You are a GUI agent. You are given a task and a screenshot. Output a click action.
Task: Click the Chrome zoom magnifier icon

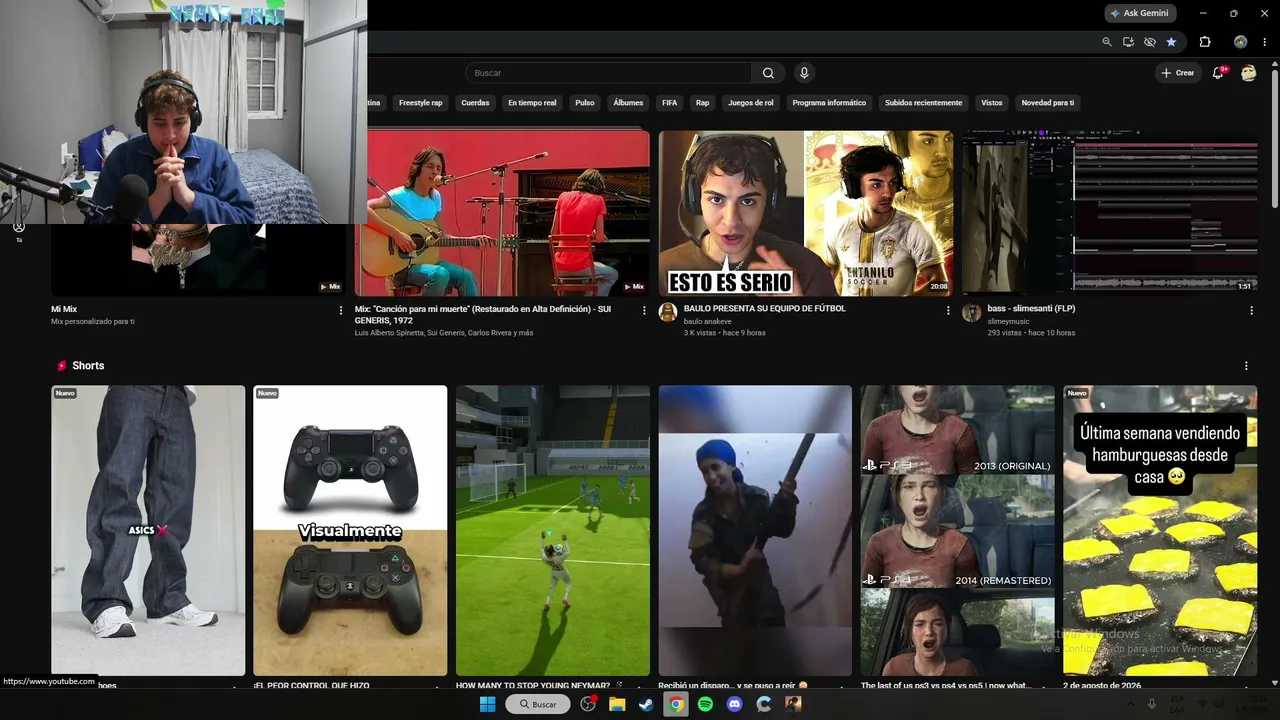pyautogui.click(x=1107, y=42)
